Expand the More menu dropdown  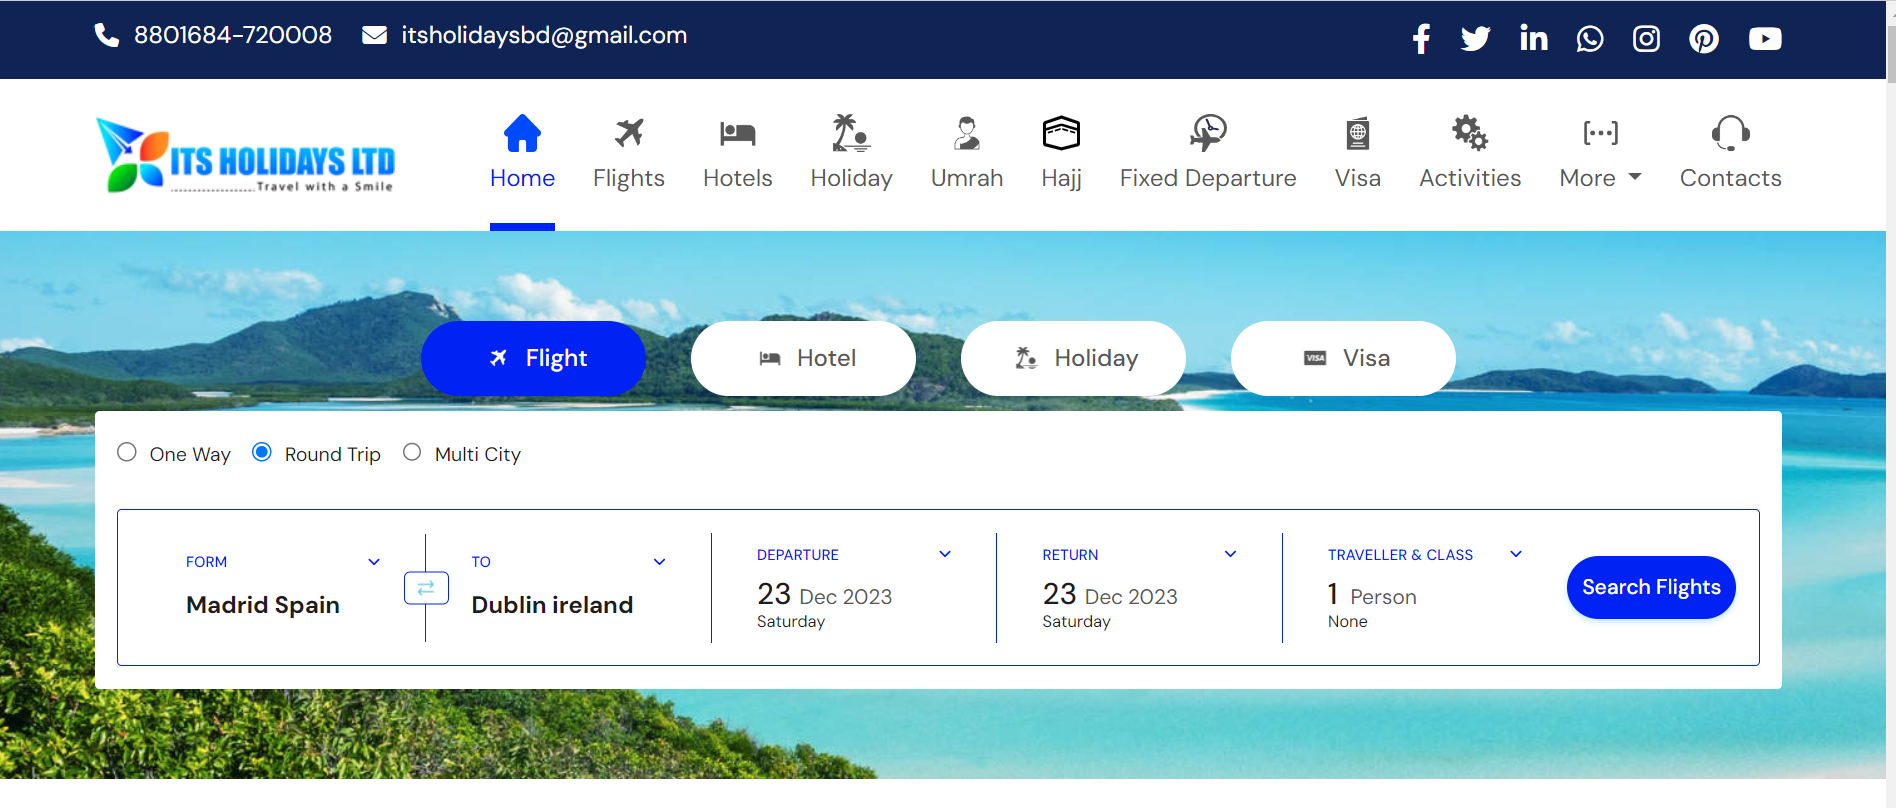[x=1600, y=178]
